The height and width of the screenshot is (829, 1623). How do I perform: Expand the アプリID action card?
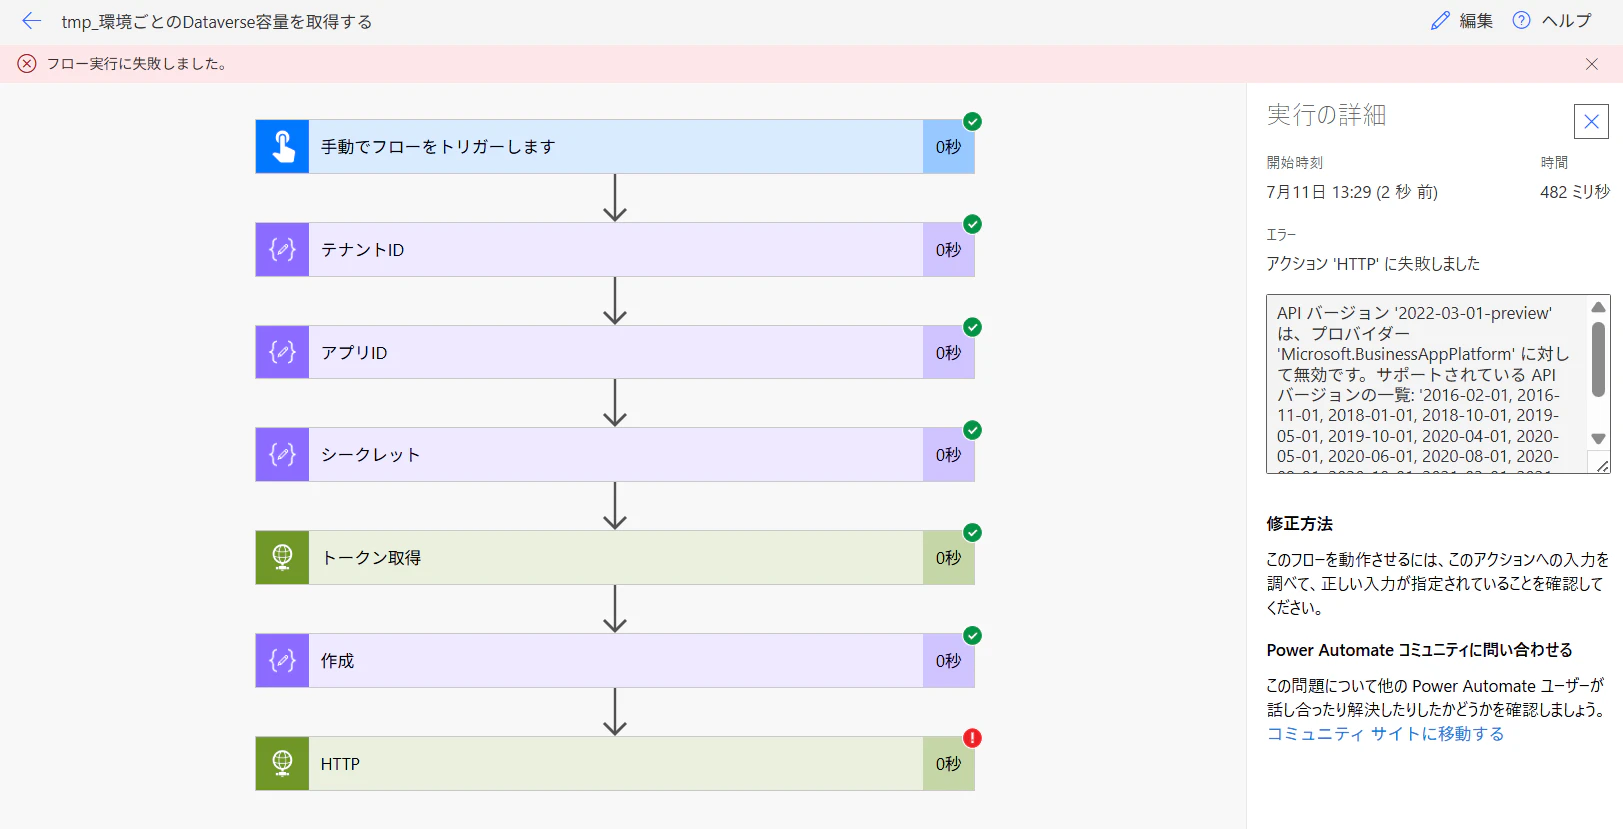(615, 353)
